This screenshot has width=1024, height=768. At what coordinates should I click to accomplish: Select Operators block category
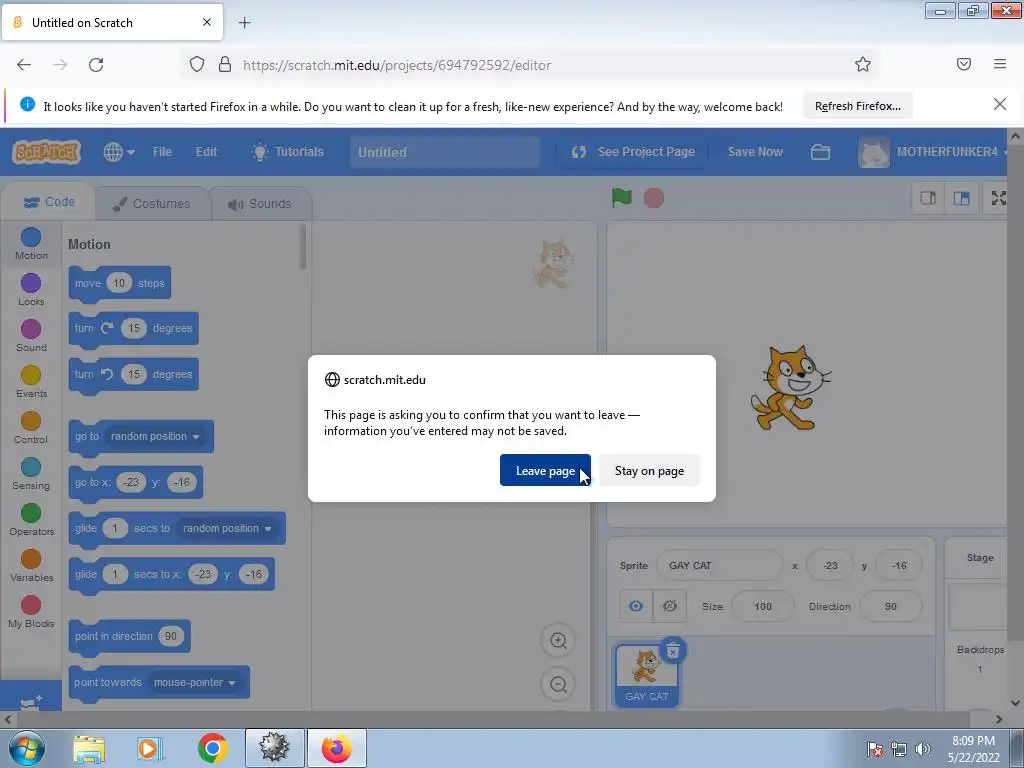[x=31, y=520]
